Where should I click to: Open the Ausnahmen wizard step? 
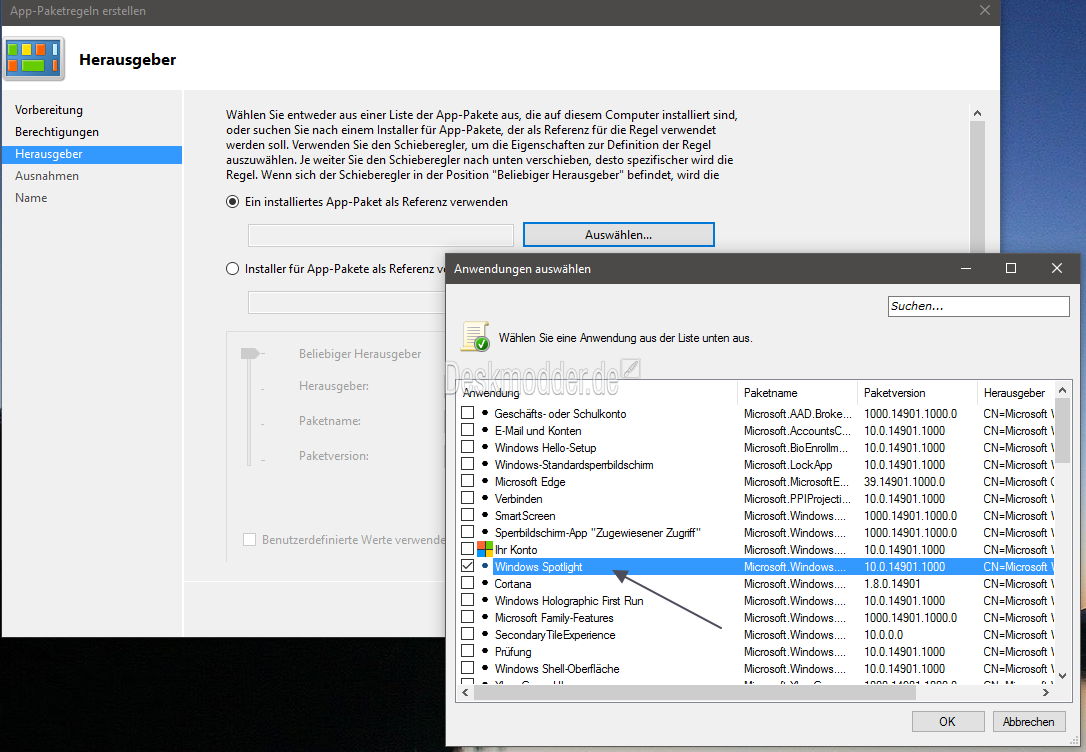47,176
